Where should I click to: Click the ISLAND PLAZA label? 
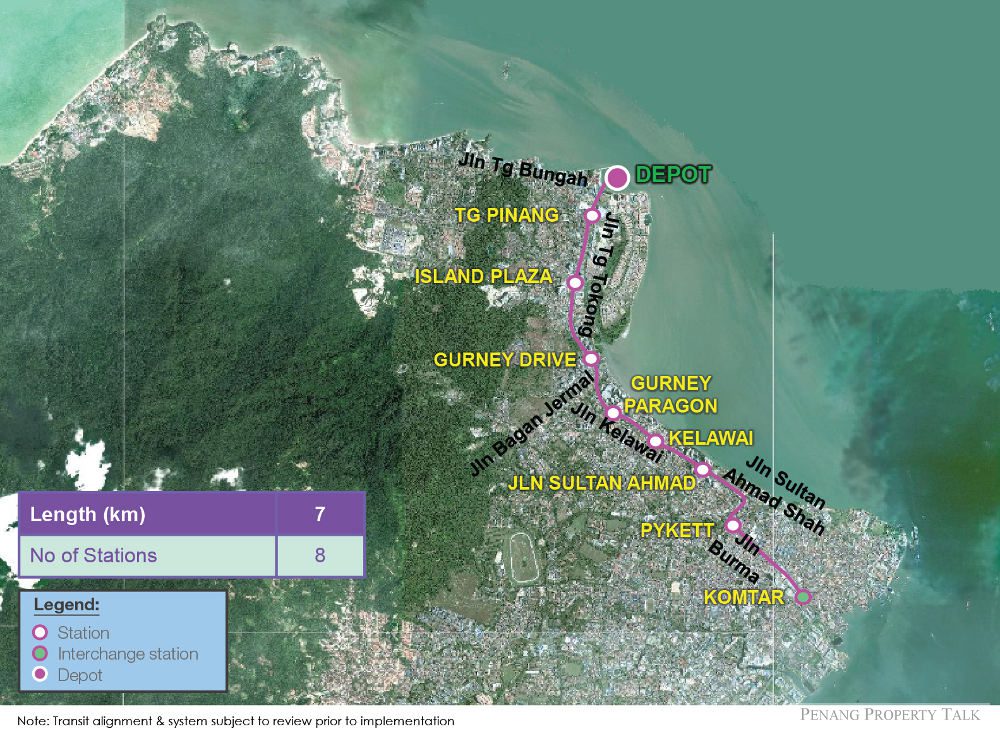483,276
